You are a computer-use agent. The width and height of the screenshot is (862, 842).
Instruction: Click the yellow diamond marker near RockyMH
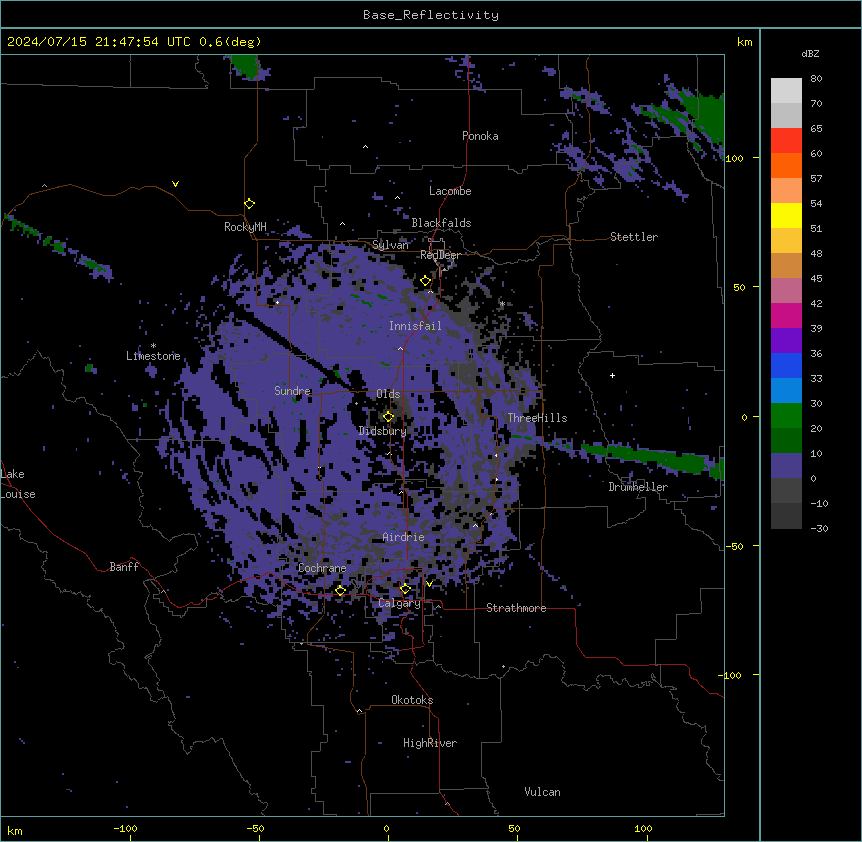click(250, 204)
